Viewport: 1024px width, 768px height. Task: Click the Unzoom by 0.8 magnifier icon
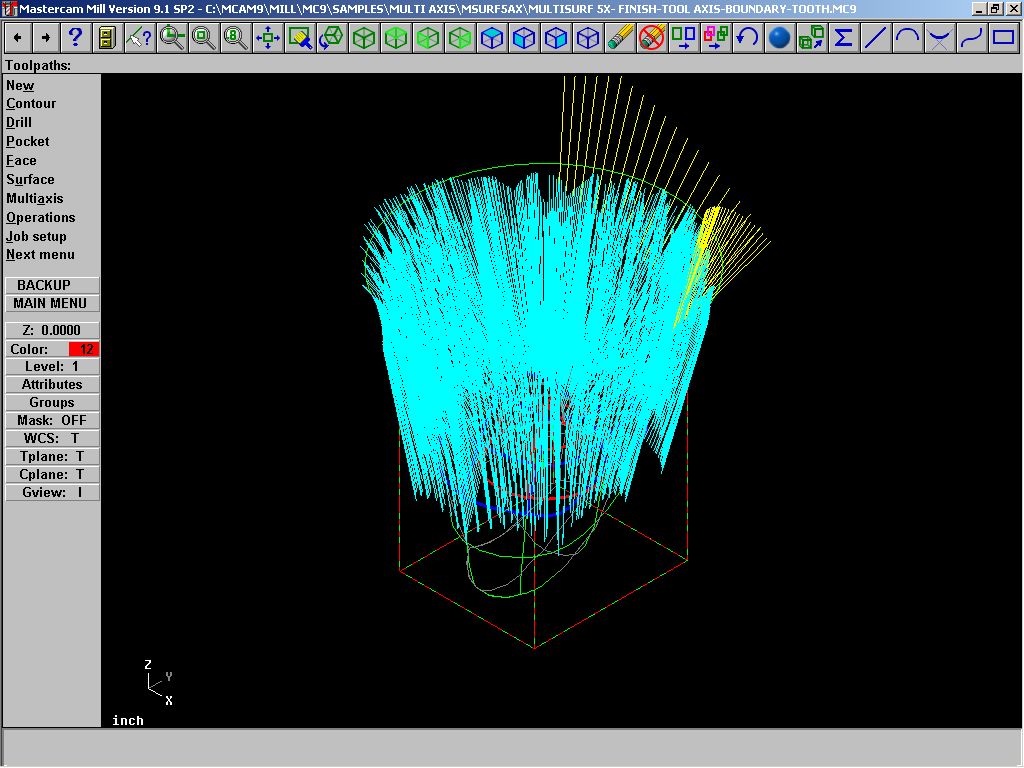point(235,38)
